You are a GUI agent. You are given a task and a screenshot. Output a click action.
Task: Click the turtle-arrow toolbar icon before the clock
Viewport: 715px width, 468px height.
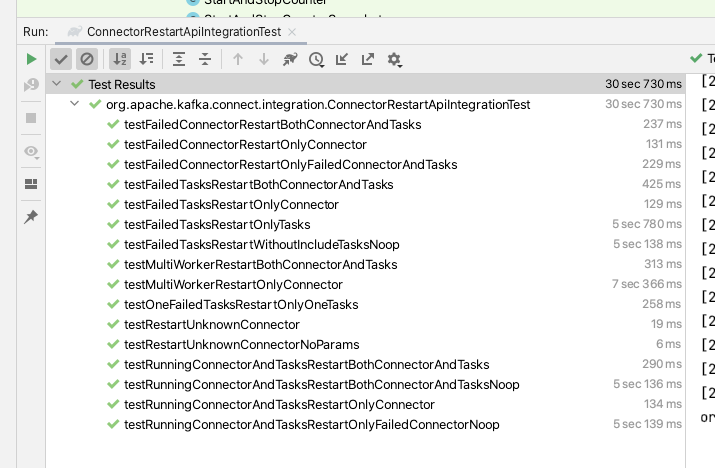[x=290, y=59]
